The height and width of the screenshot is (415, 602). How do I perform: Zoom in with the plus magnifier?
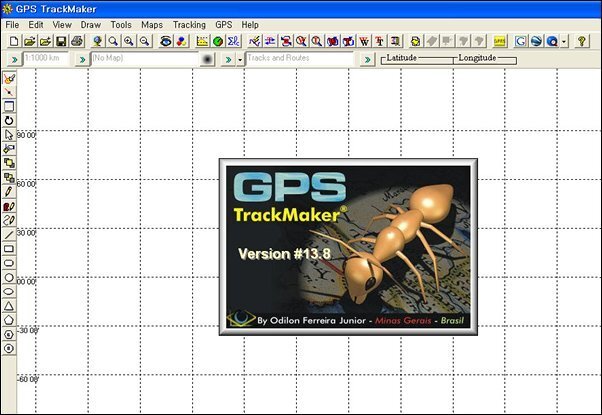(129, 41)
